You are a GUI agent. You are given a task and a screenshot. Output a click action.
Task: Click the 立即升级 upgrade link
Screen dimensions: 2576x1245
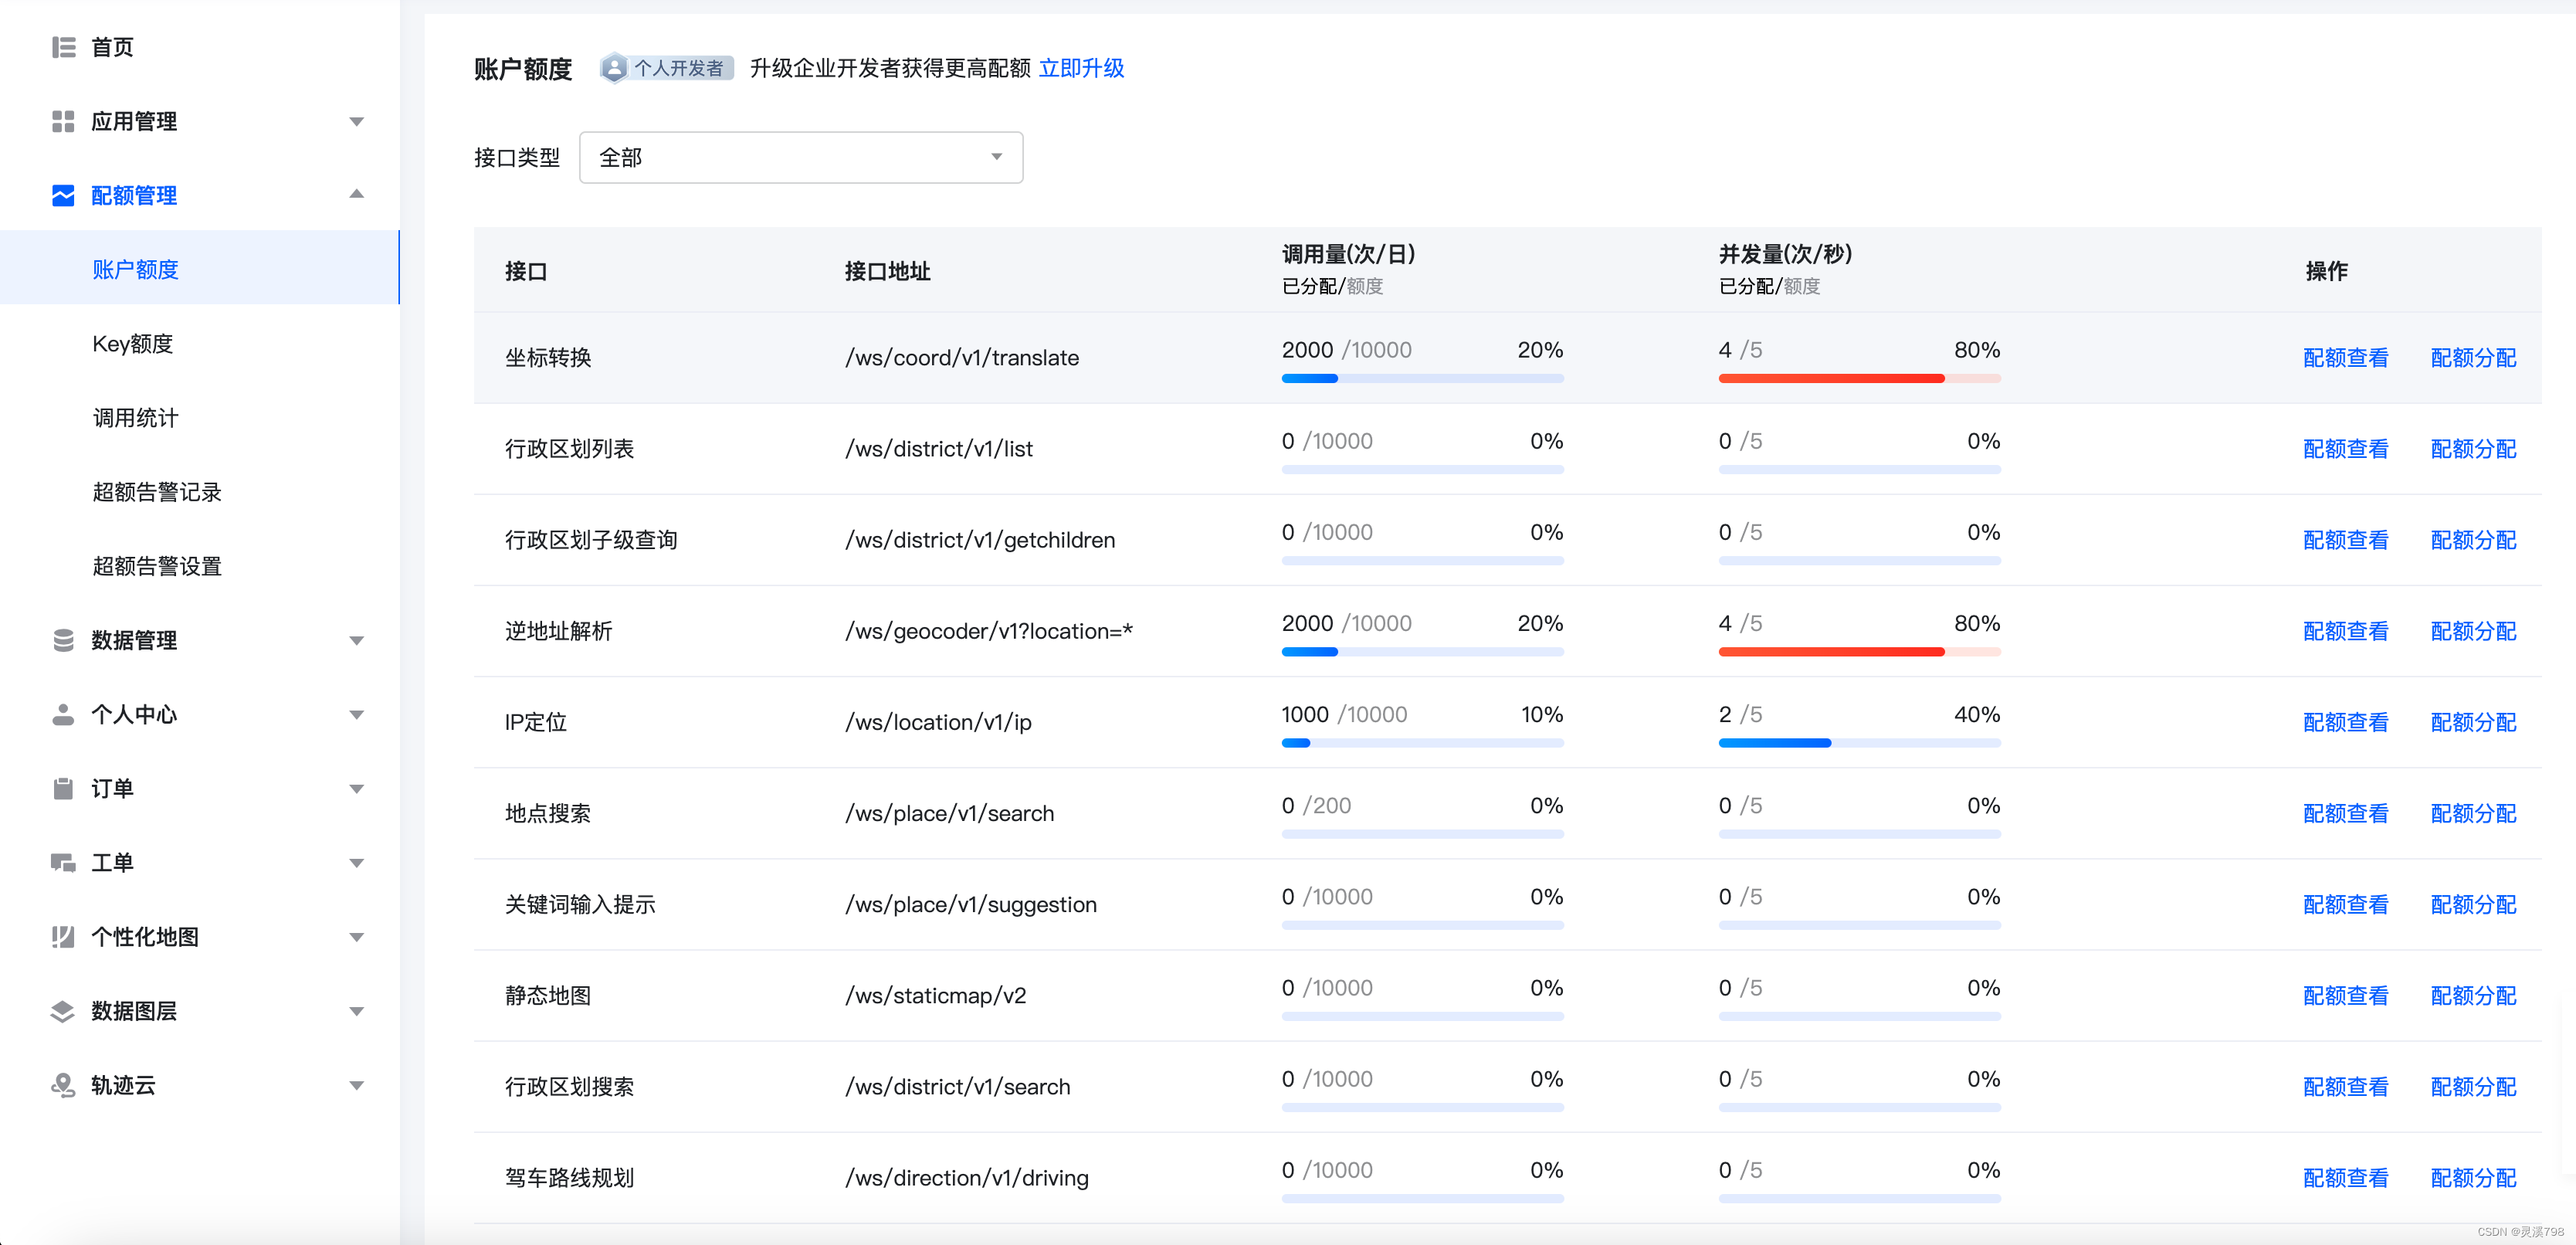point(1081,68)
